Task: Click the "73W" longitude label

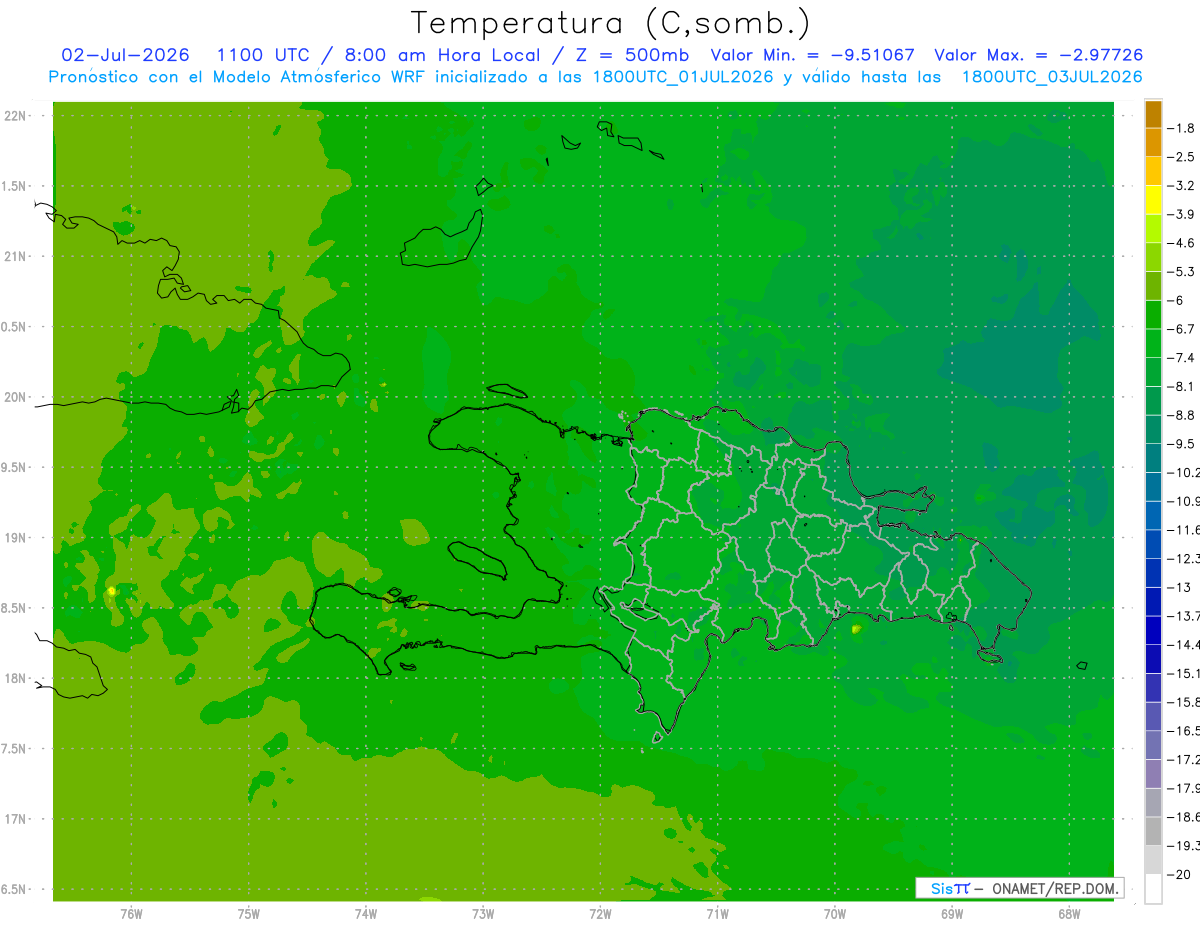Action: (483, 914)
